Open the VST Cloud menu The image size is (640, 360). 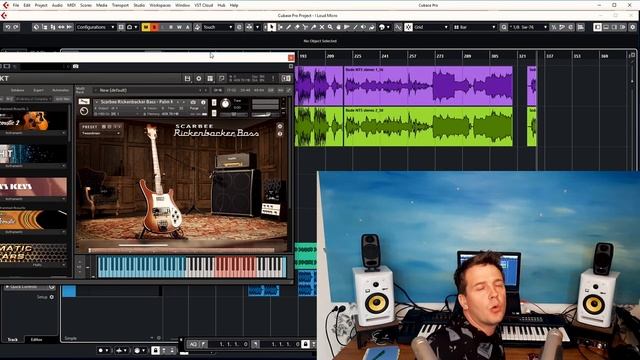pos(203,5)
